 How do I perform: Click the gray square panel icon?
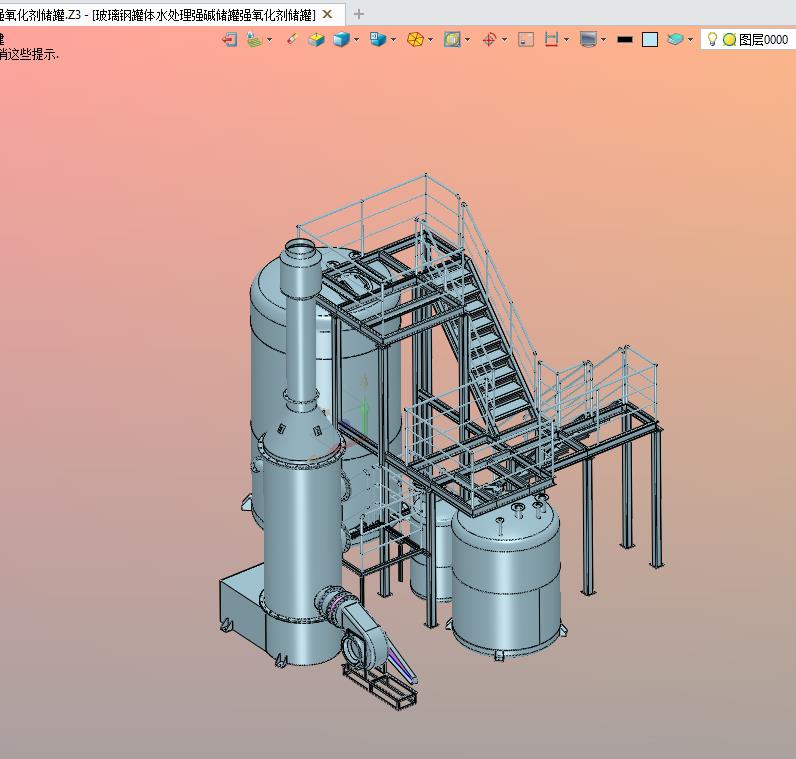[526, 40]
